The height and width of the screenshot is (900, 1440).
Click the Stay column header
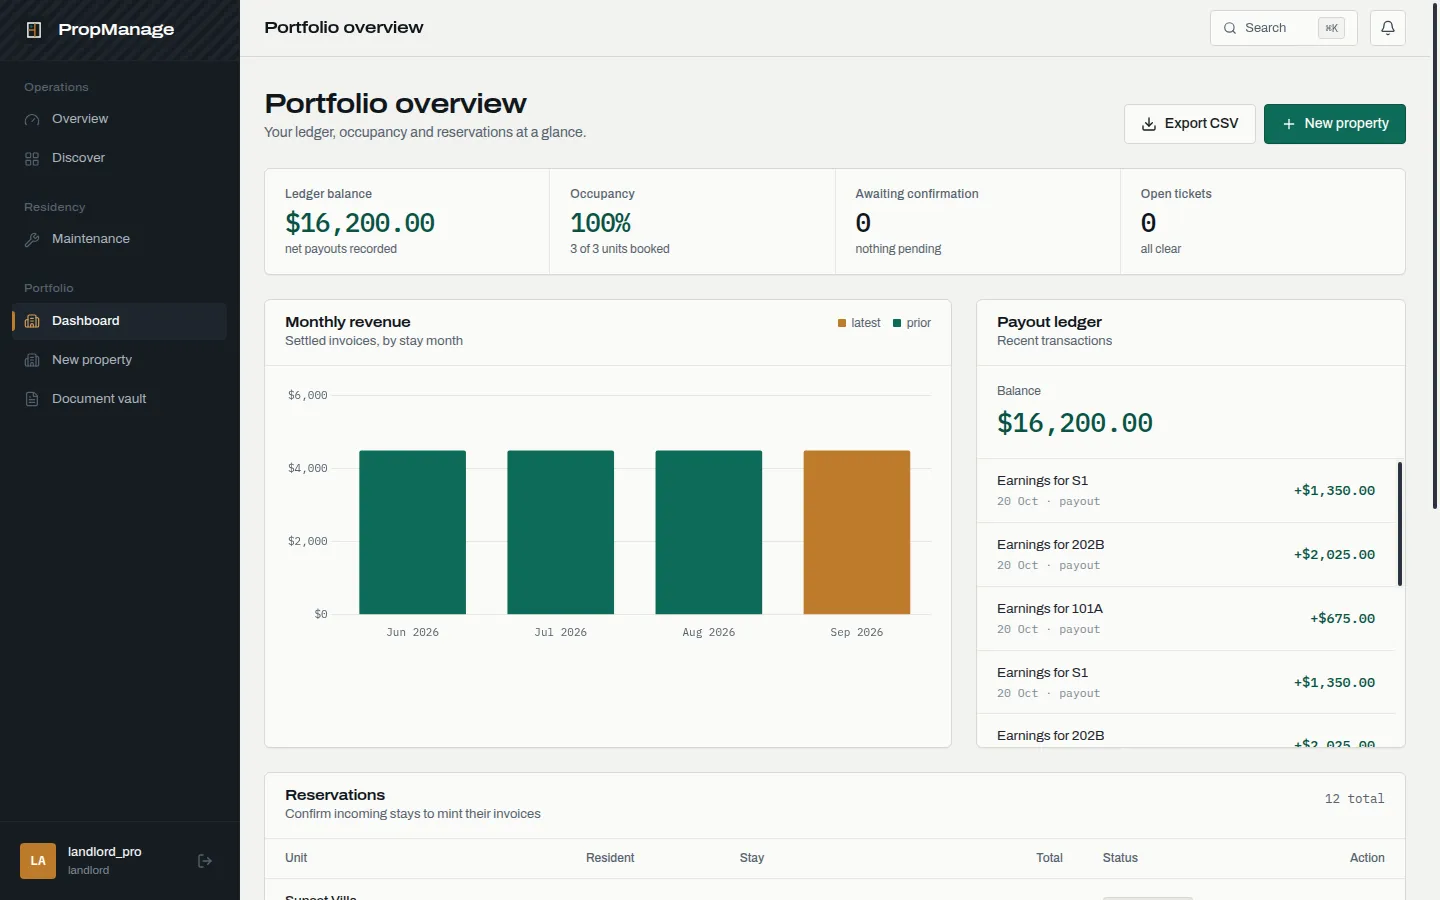752,858
